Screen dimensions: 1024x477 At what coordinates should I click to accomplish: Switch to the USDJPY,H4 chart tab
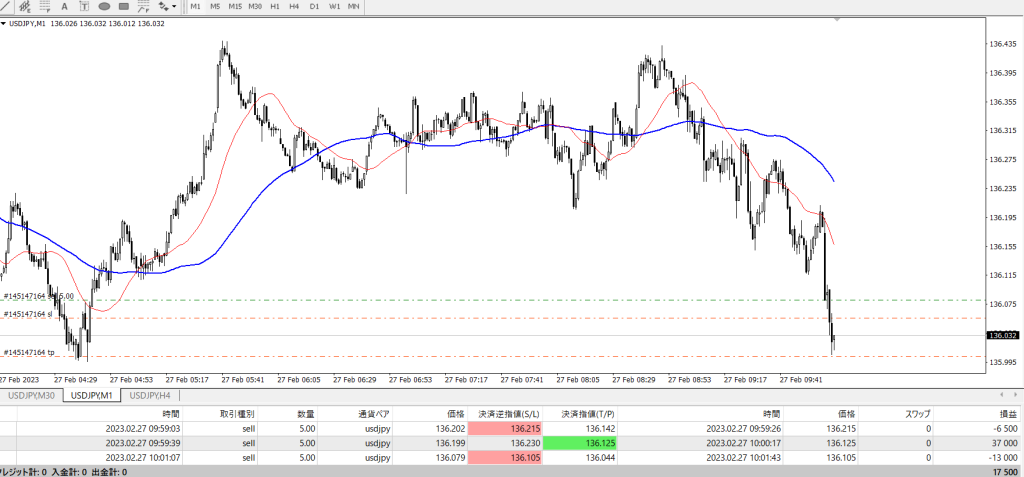coord(150,395)
